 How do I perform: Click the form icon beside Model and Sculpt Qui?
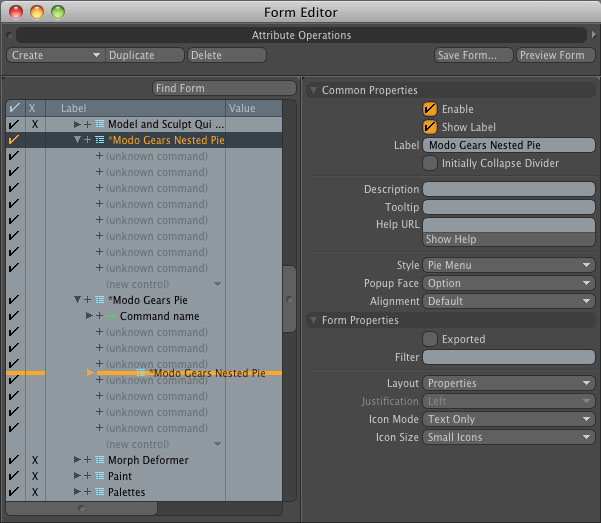point(100,124)
